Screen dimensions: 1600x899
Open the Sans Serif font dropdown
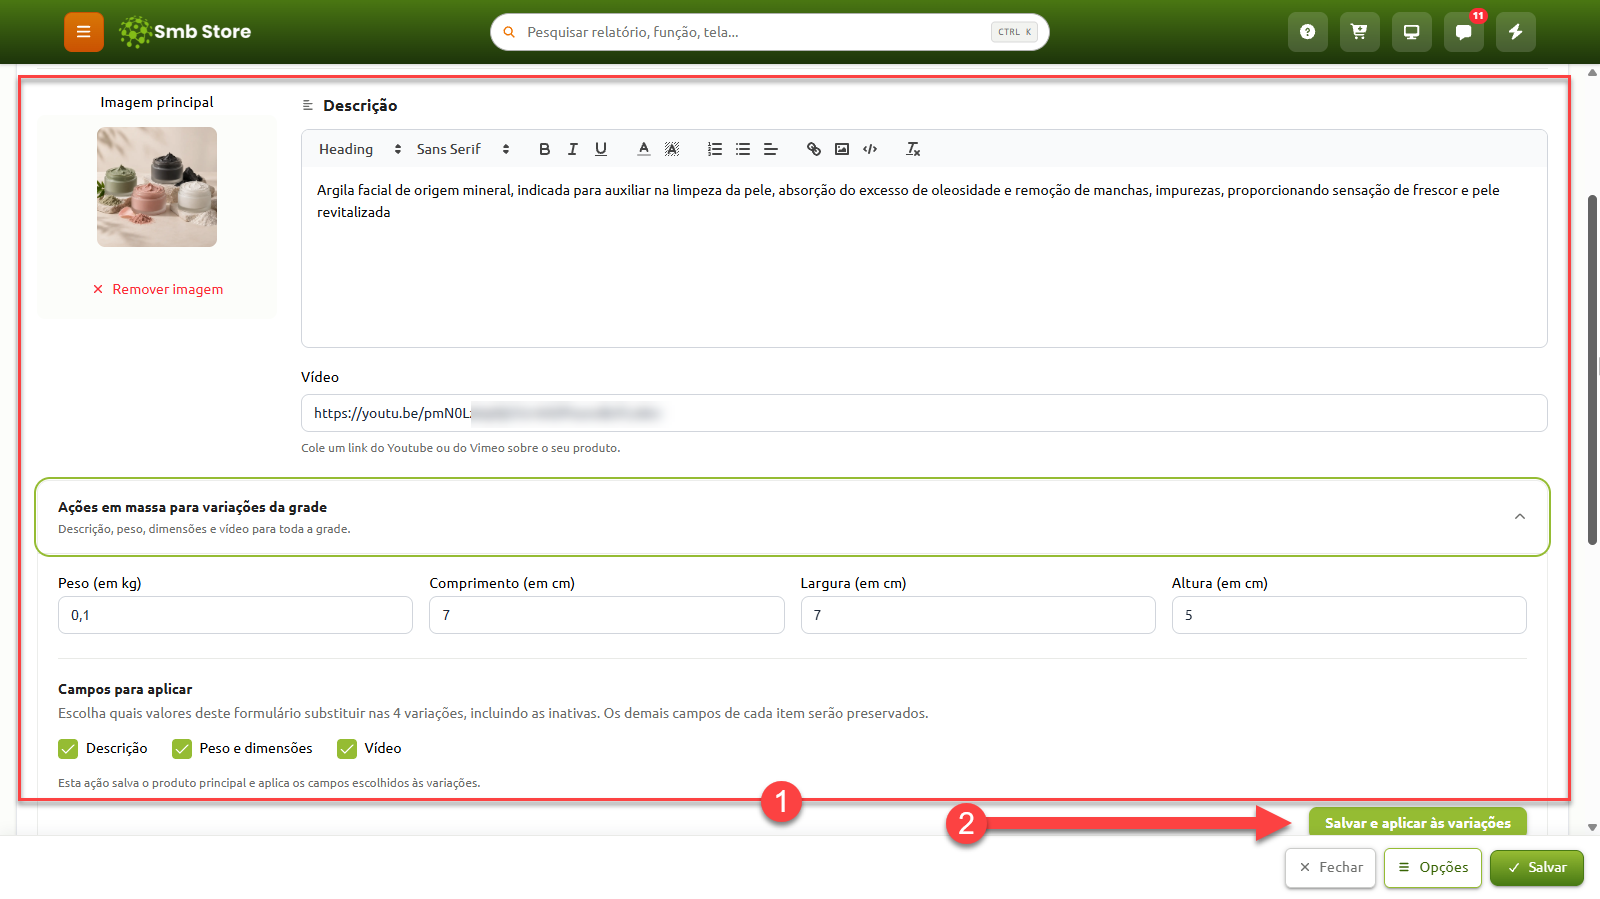tap(463, 149)
